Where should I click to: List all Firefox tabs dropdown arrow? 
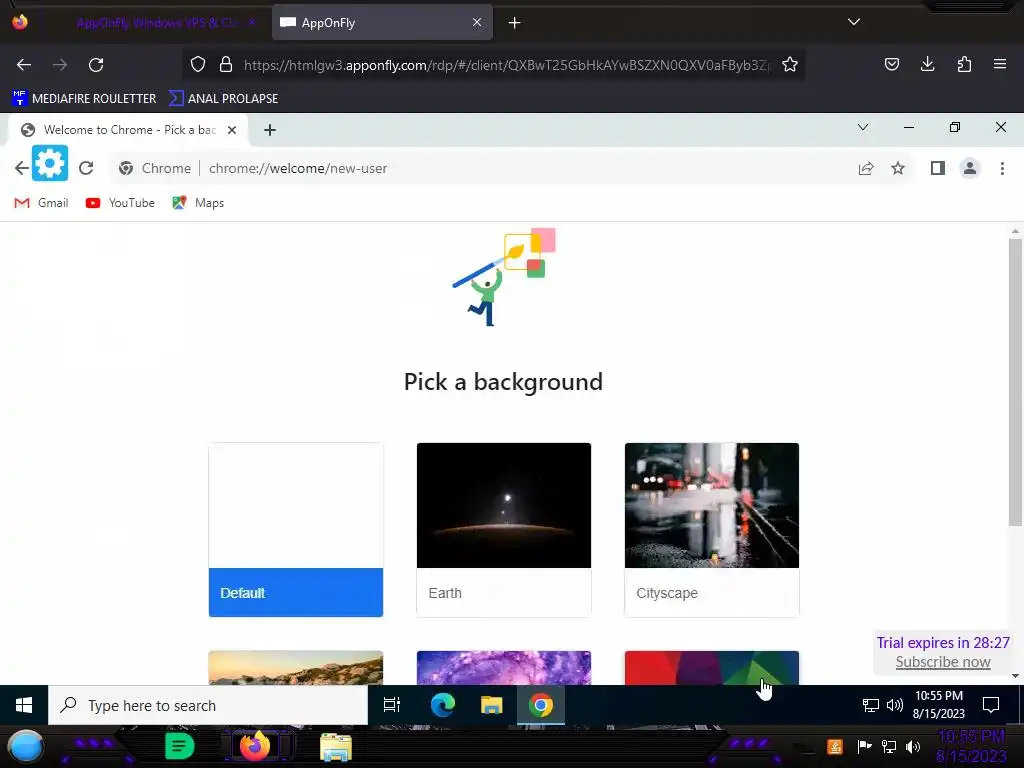coord(854,22)
